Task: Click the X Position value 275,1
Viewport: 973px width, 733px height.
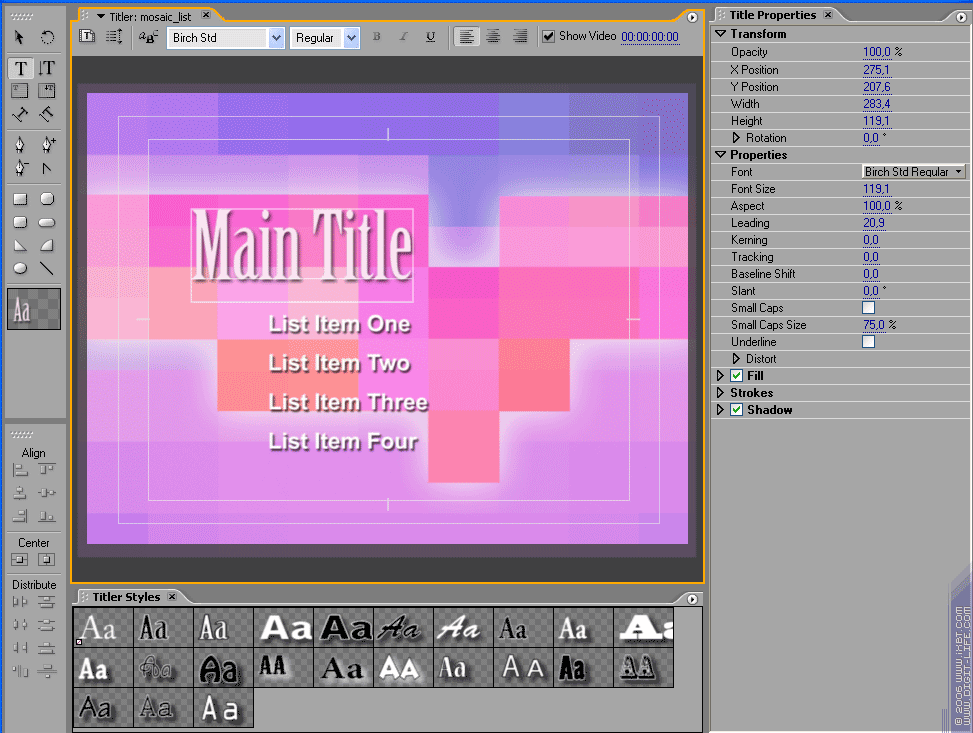Action: [x=876, y=70]
